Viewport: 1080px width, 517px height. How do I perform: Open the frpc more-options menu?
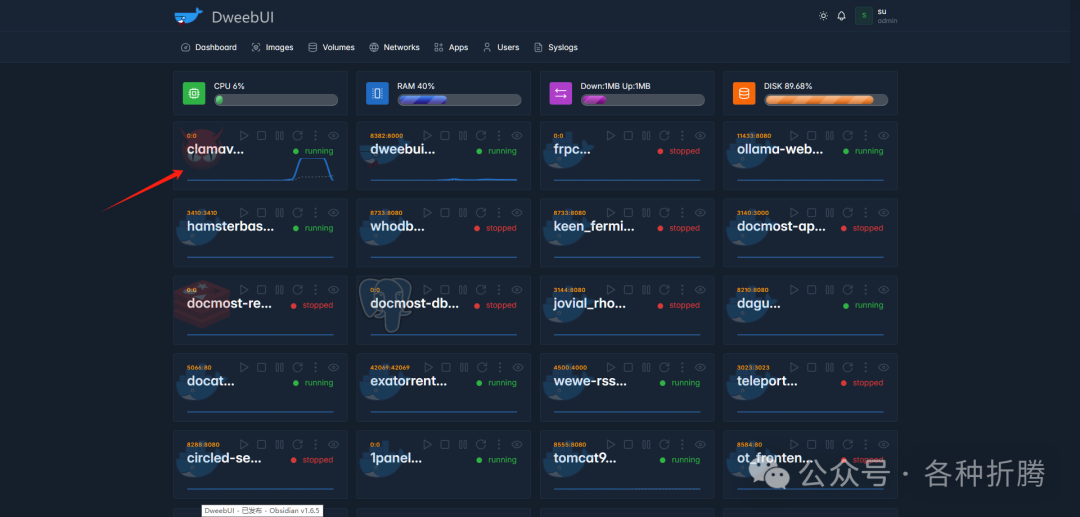pyautogui.click(x=682, y=136)
